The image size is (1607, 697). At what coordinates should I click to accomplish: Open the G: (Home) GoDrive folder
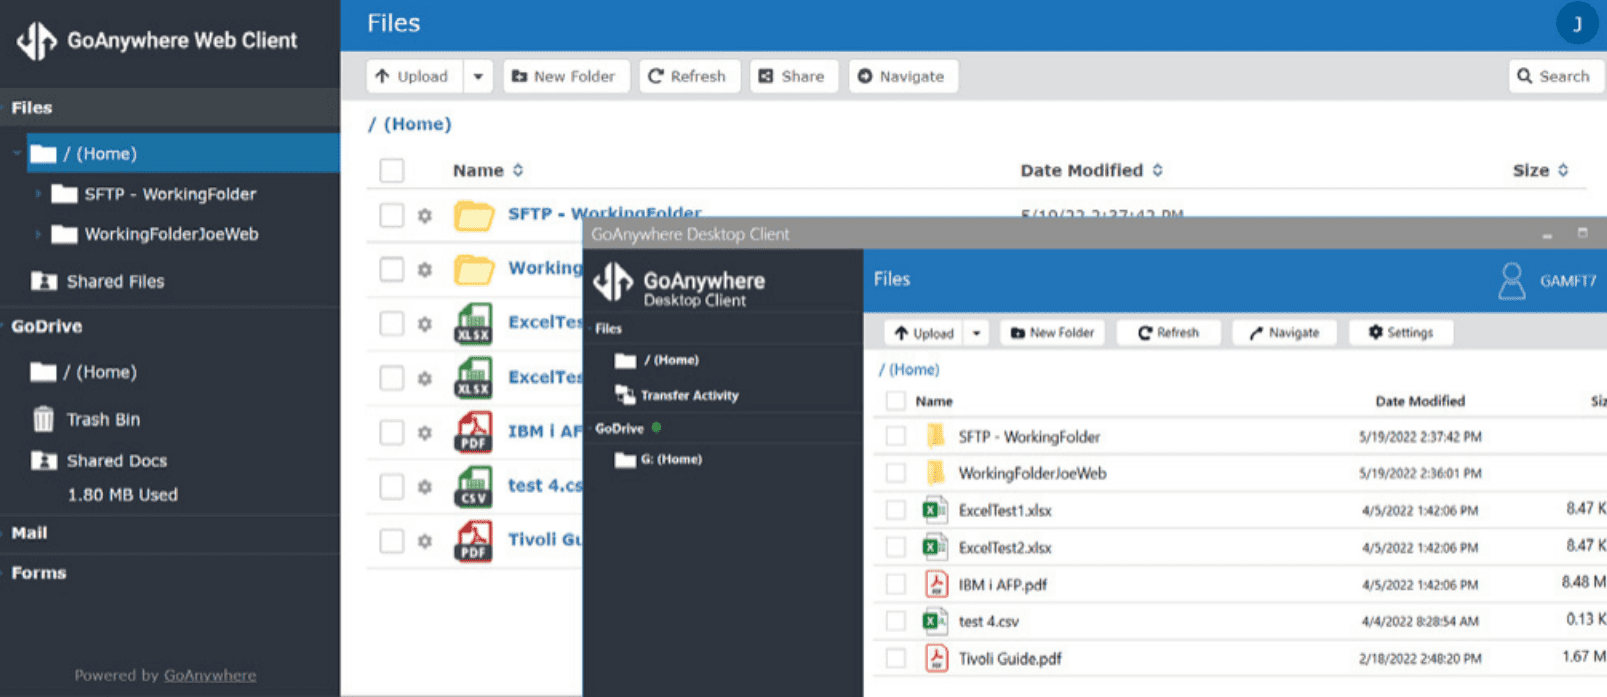(x=670, y=460)
